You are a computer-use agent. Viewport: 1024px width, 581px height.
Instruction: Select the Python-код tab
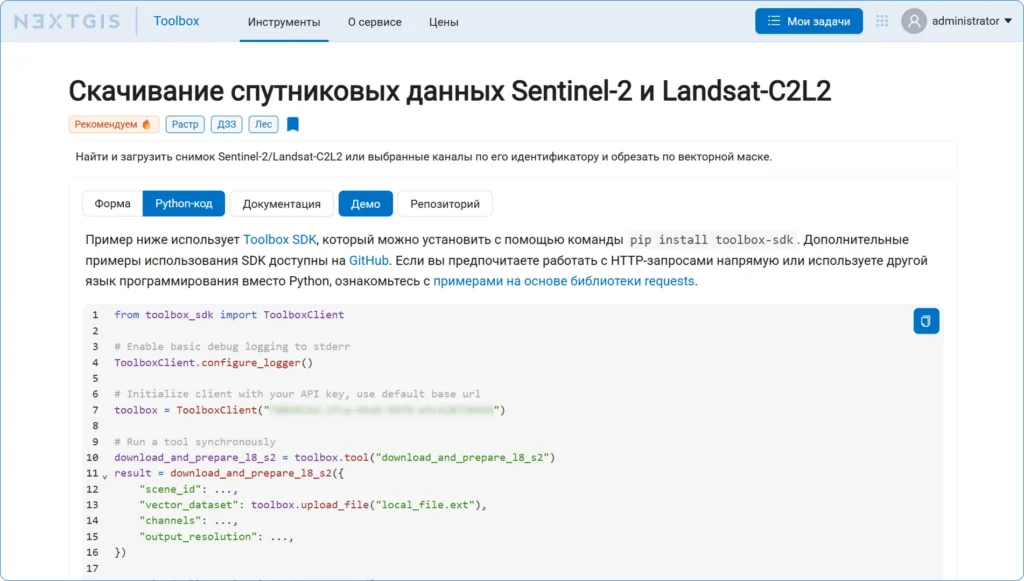[184, 204]
